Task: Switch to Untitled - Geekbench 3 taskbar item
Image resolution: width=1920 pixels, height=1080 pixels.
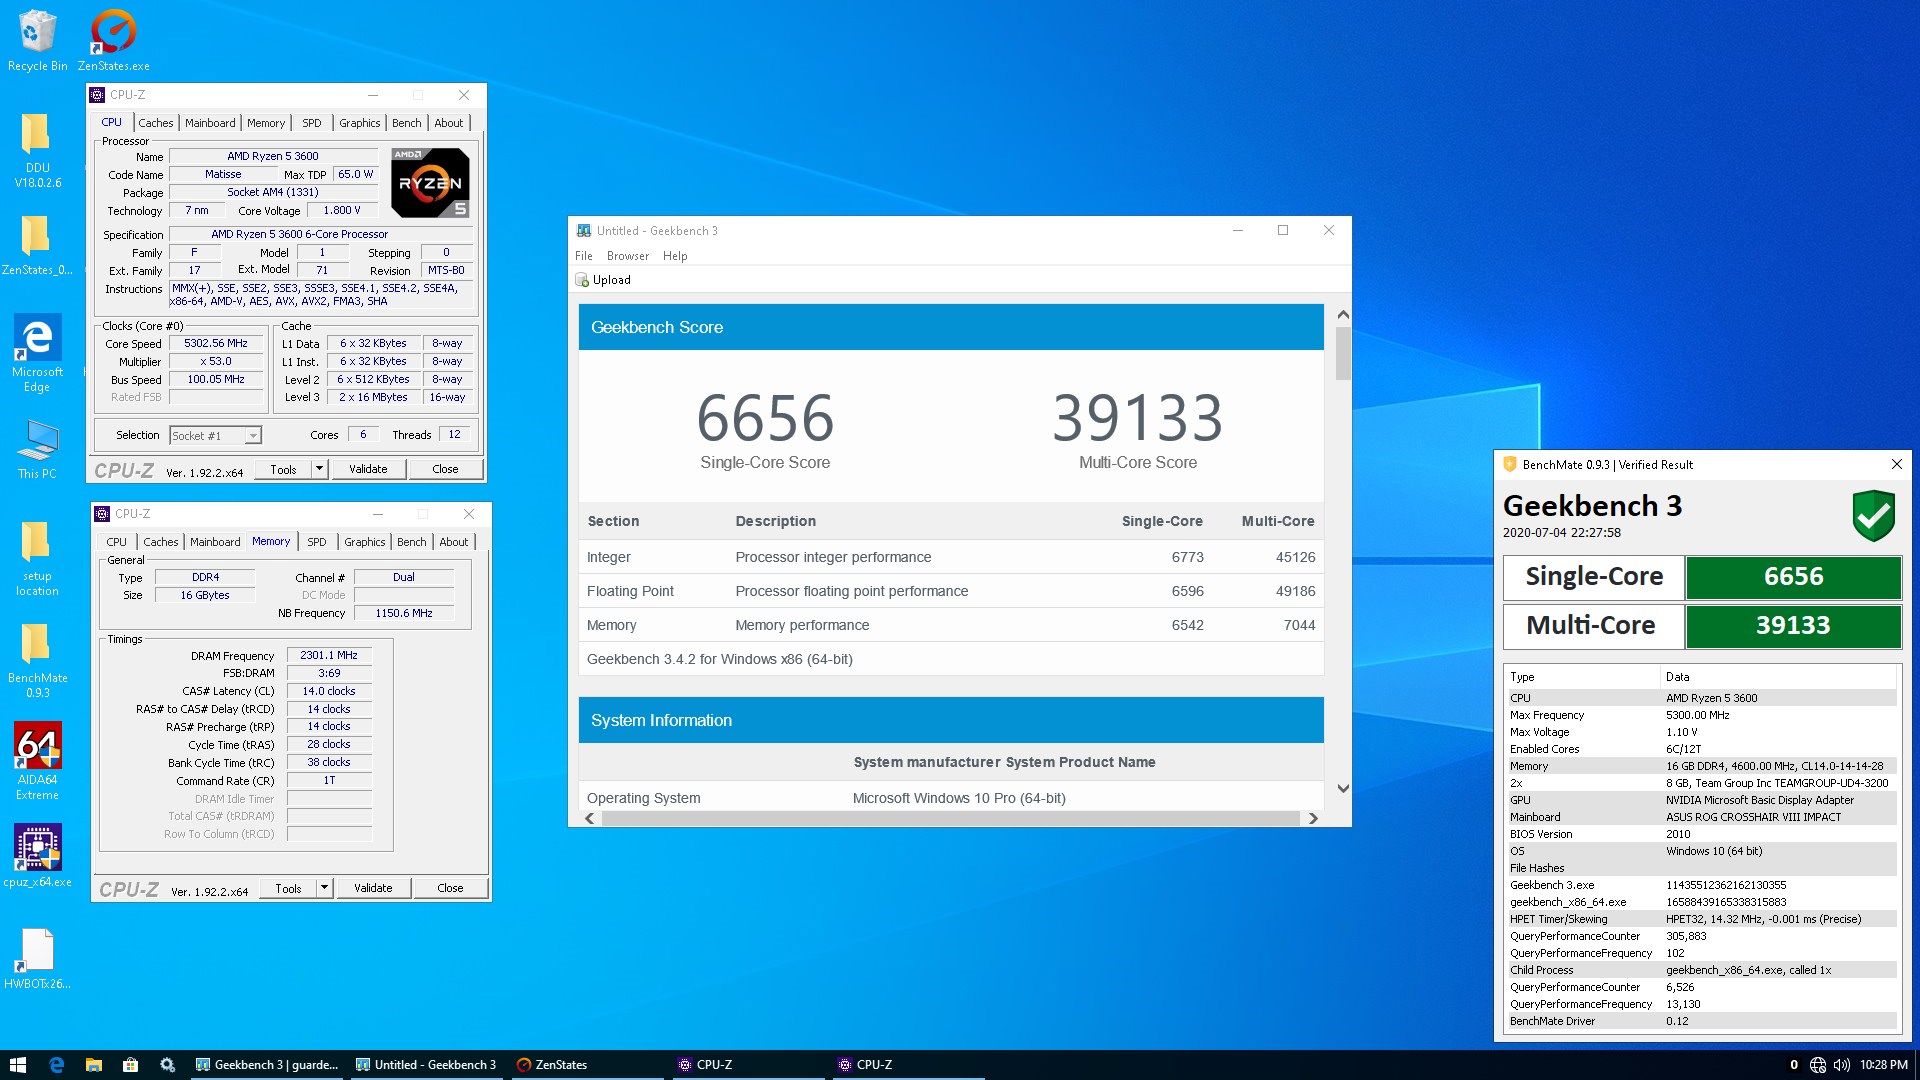Action: point(425,1065)
